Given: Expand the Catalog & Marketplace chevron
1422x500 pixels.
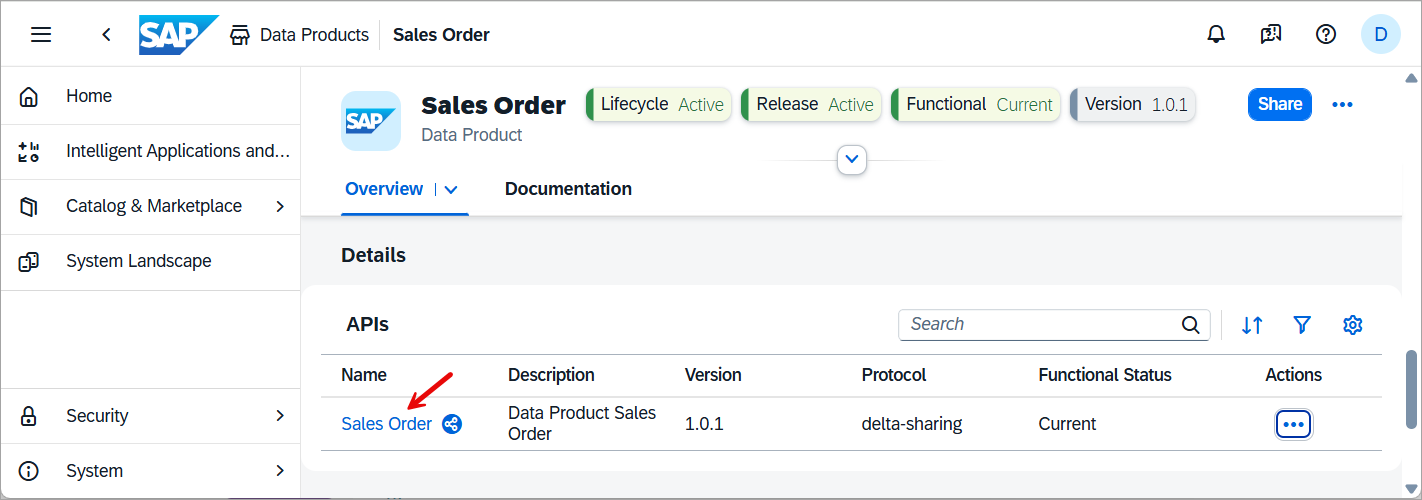Looking at the screenshot, I should (x=280, y=206).
